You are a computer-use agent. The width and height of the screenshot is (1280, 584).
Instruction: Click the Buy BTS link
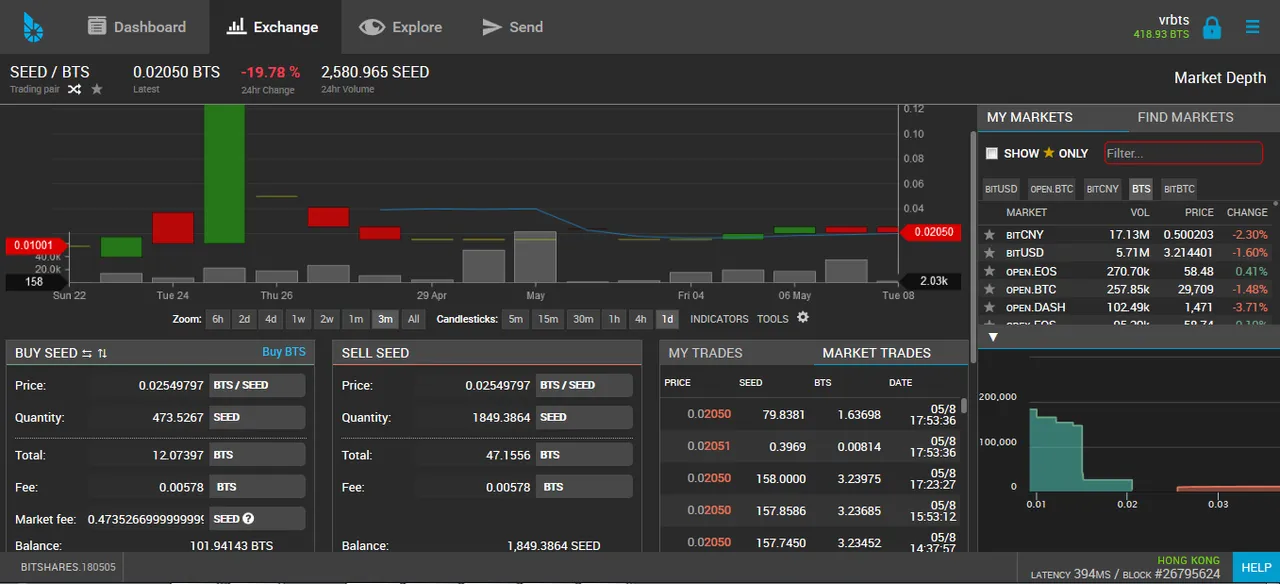coord(284,352)
